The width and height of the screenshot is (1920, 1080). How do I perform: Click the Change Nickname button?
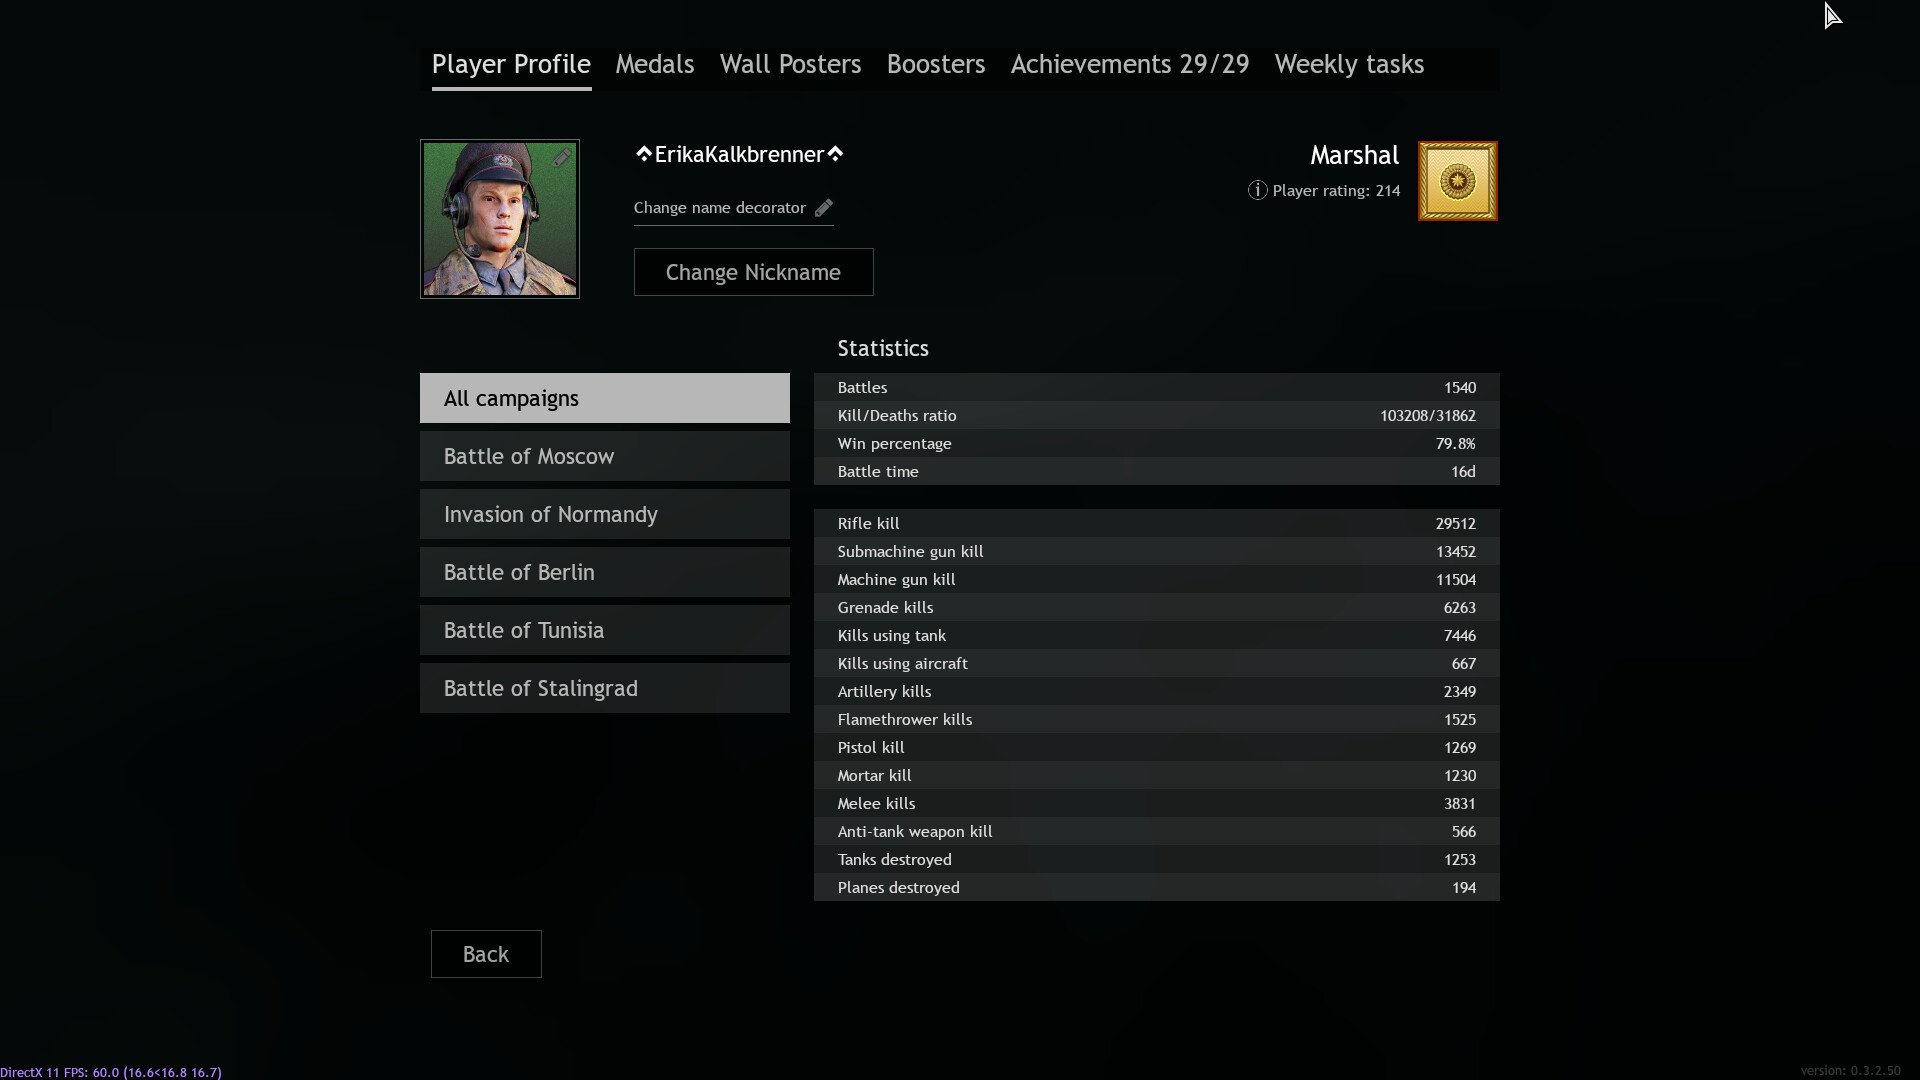753,272
